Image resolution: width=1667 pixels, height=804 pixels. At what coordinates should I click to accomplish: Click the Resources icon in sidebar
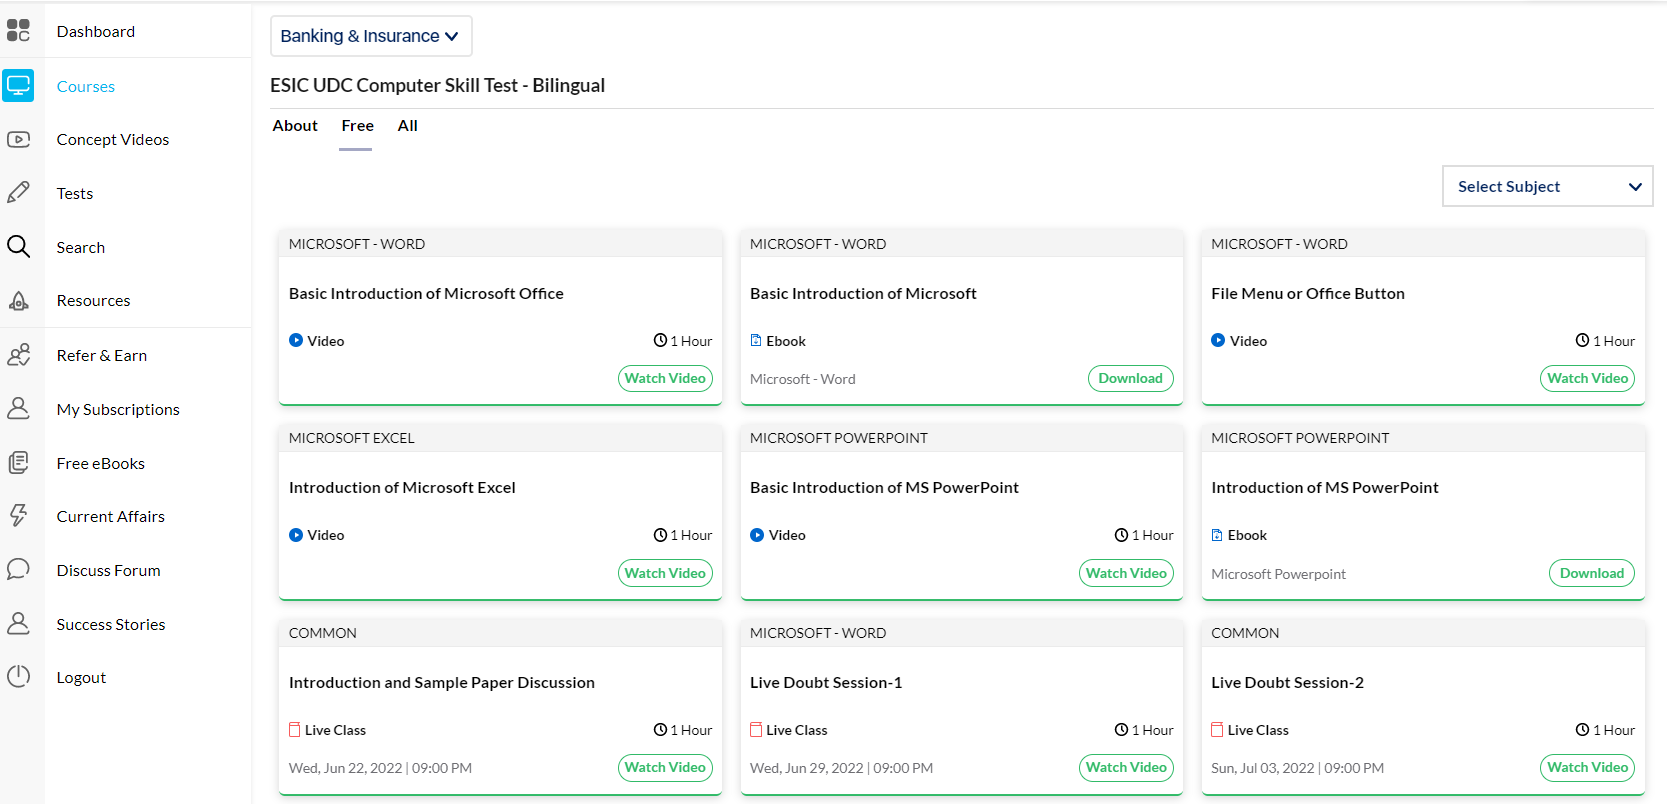[x=18, y=300]
